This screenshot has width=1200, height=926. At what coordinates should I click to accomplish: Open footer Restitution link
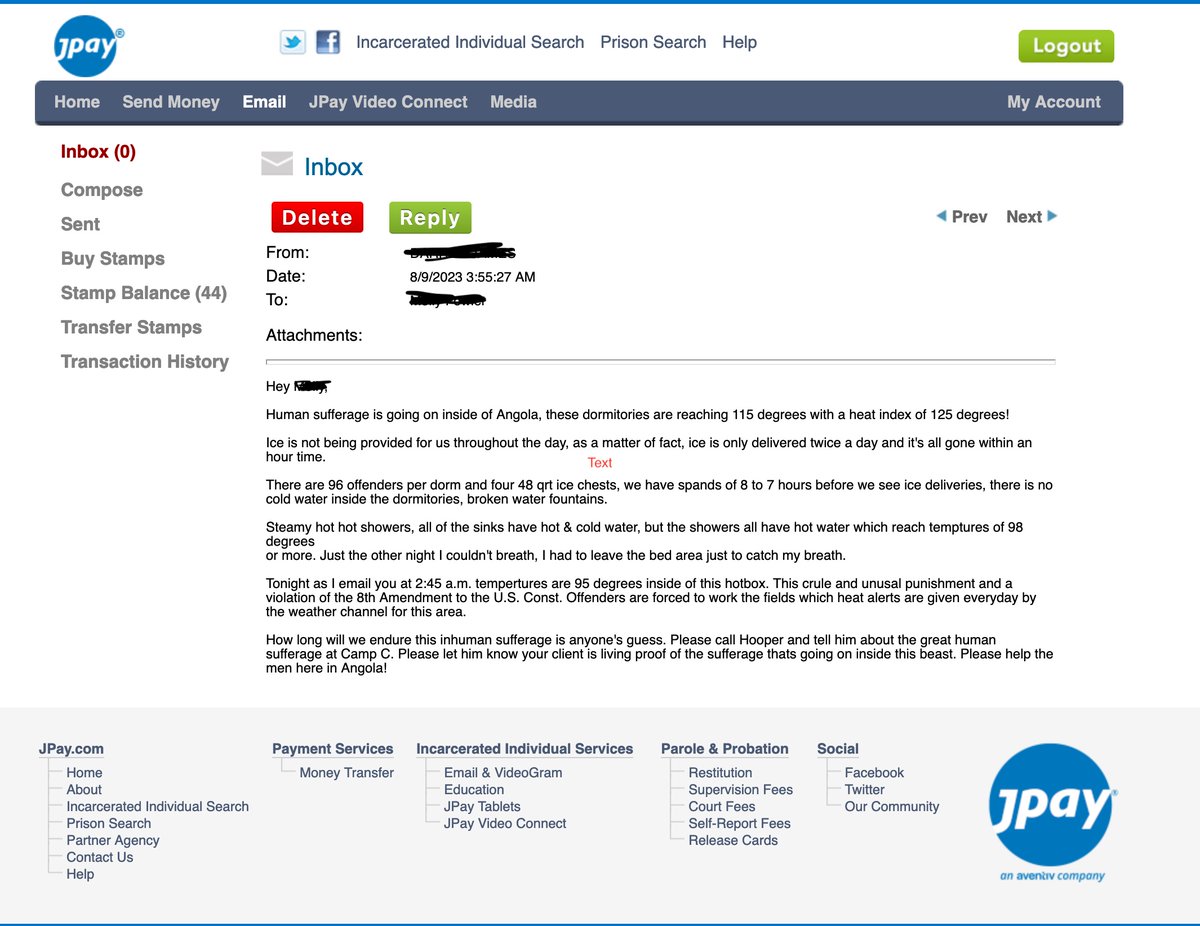[x=720, y=773]
